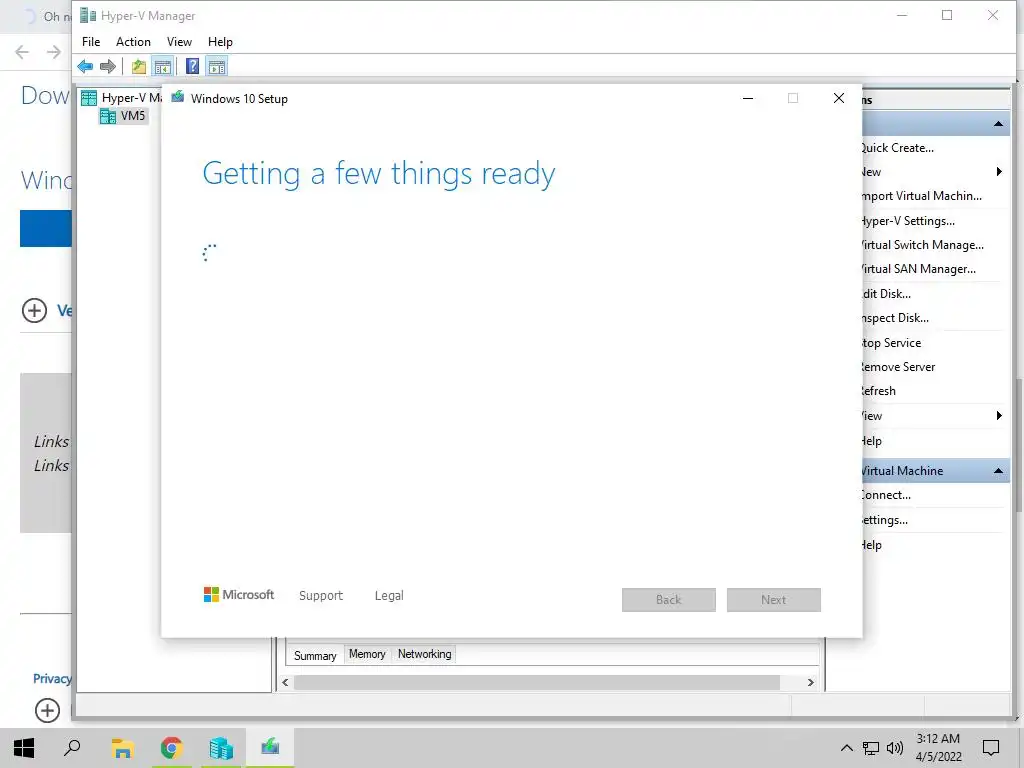
Task: Click Import Virtual Machine action
Action: 921,196
